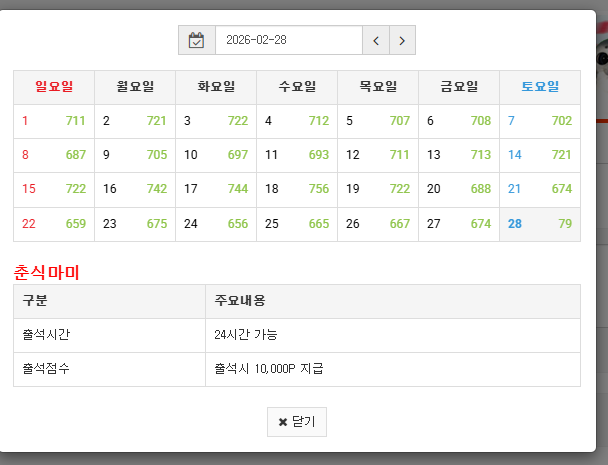
Task: Select day 24 showing 656
Action: (215, 224)
